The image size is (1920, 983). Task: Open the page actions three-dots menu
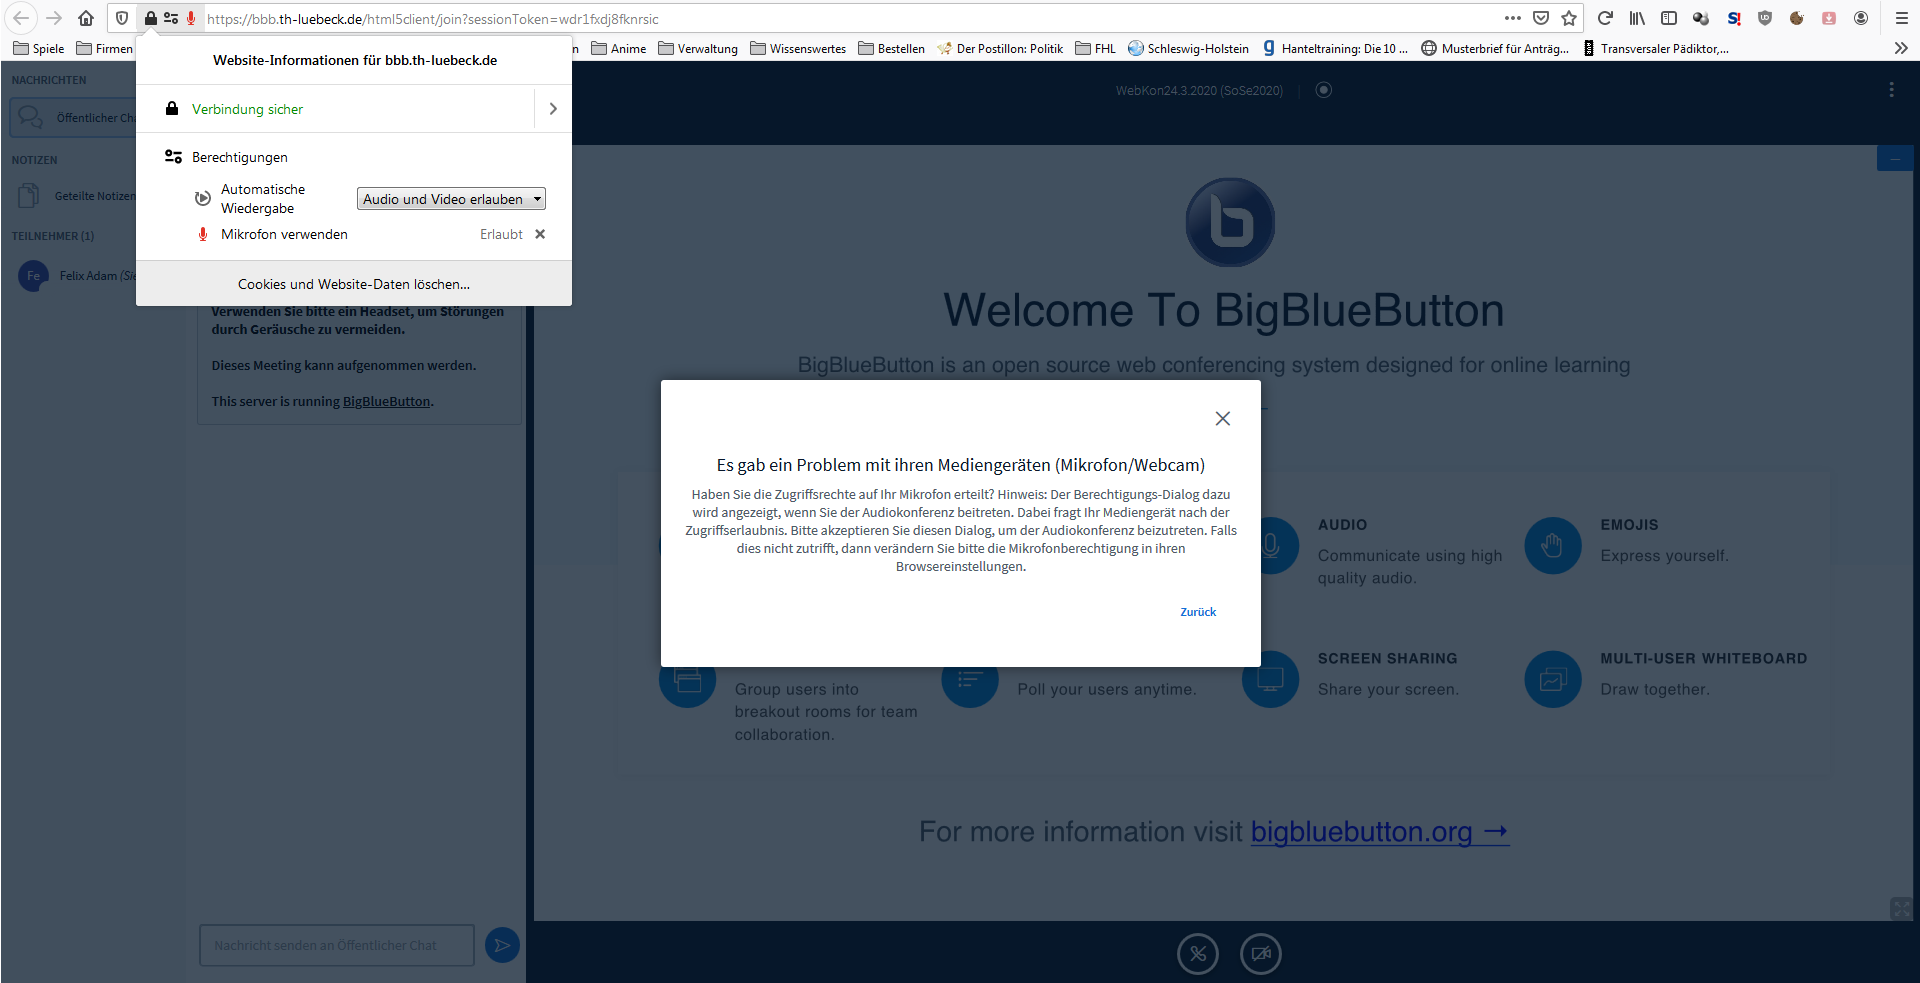1512,18
